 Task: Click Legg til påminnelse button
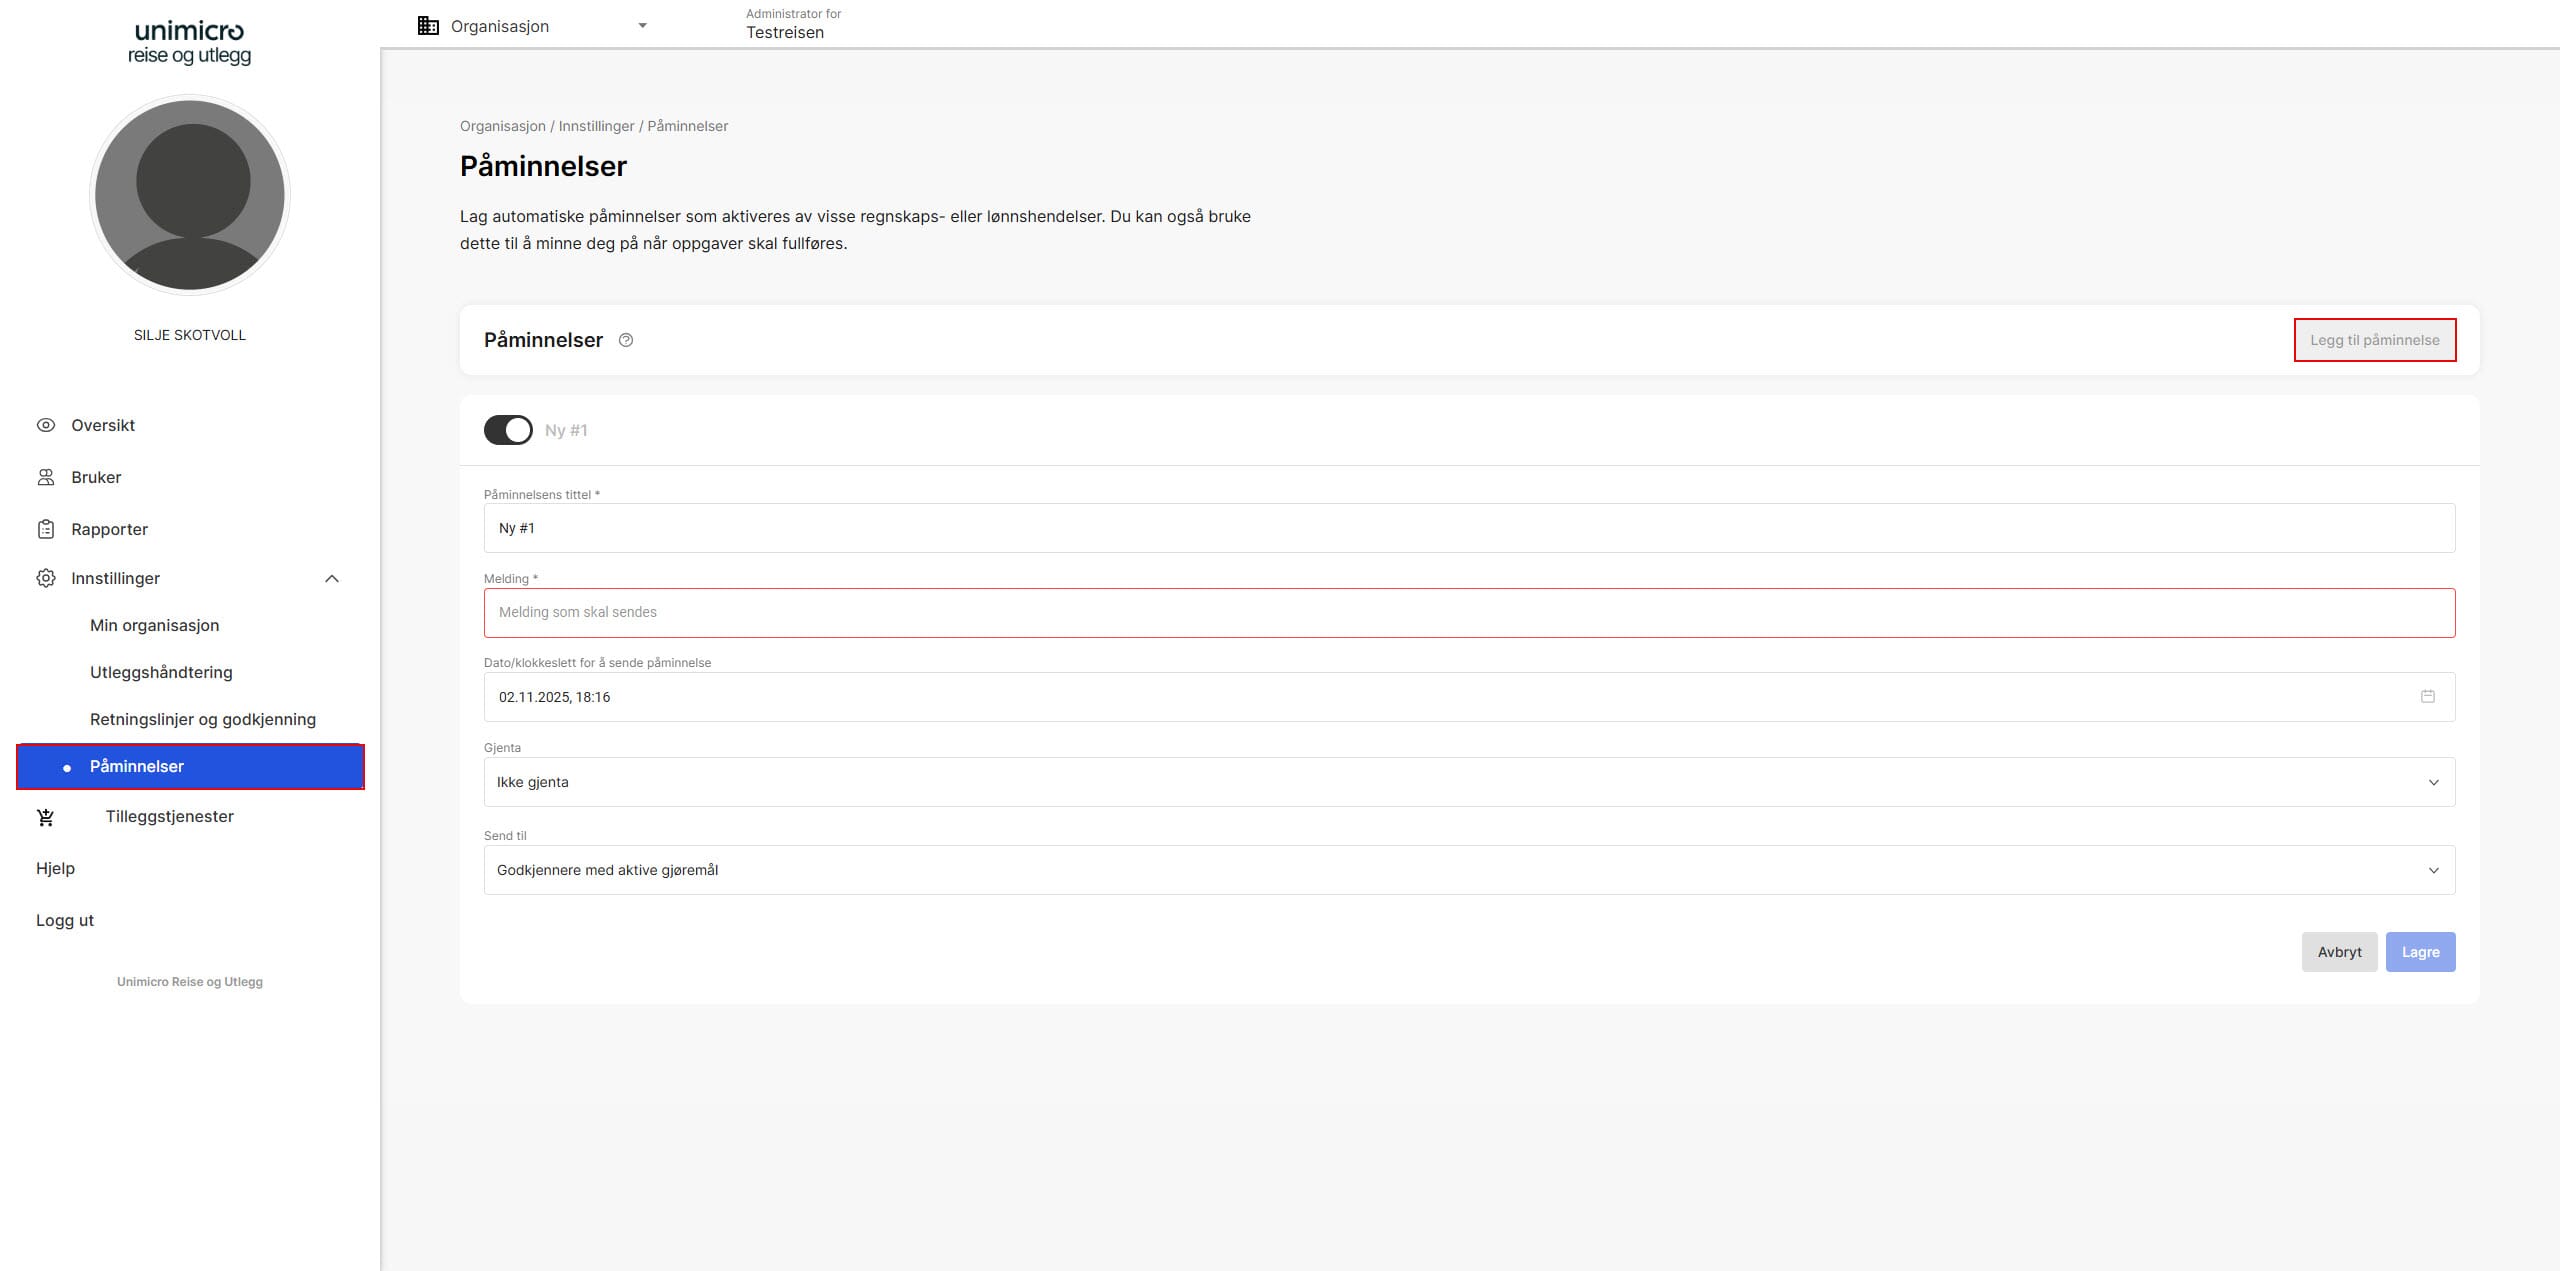point(2374,340)
